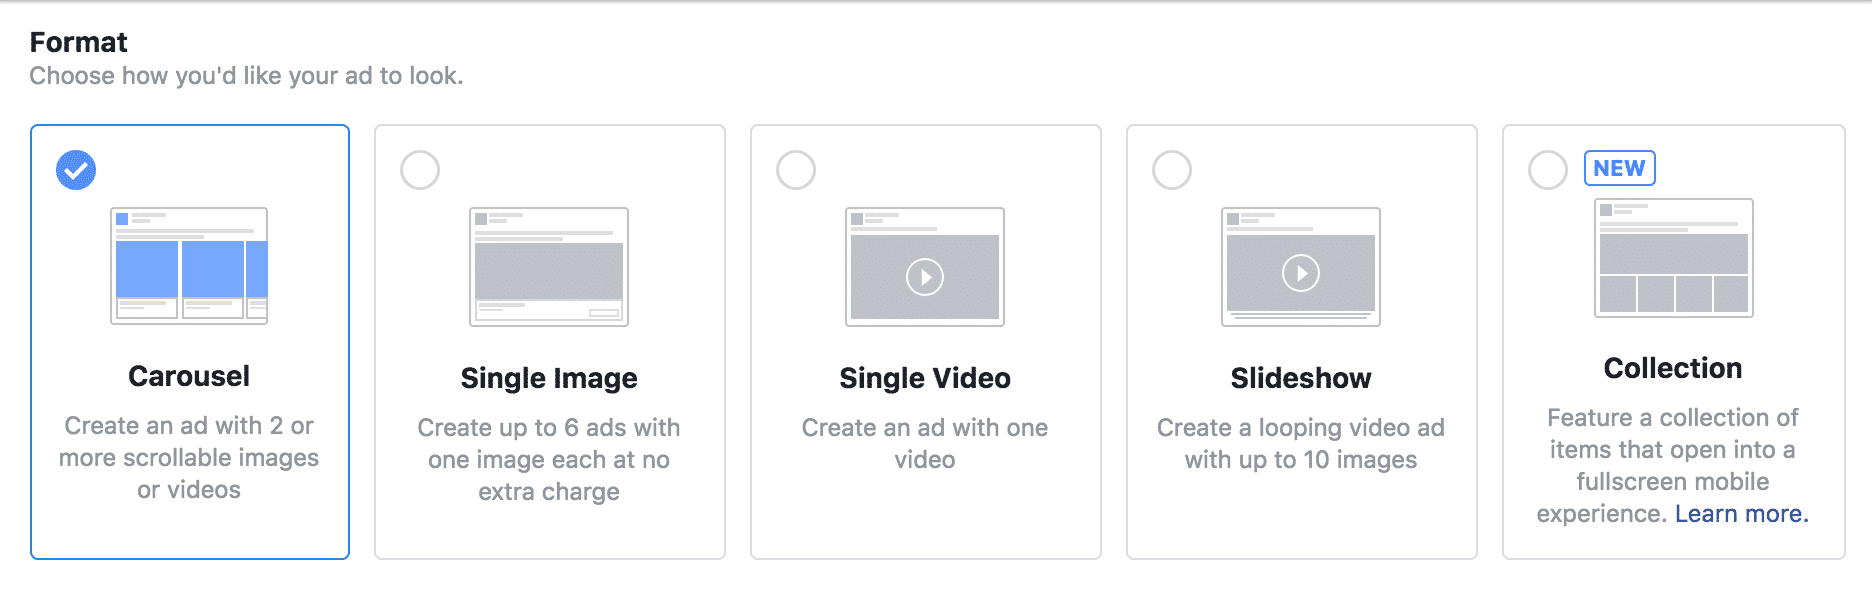Select the Single Image radio button

click(x=420, y=170)
